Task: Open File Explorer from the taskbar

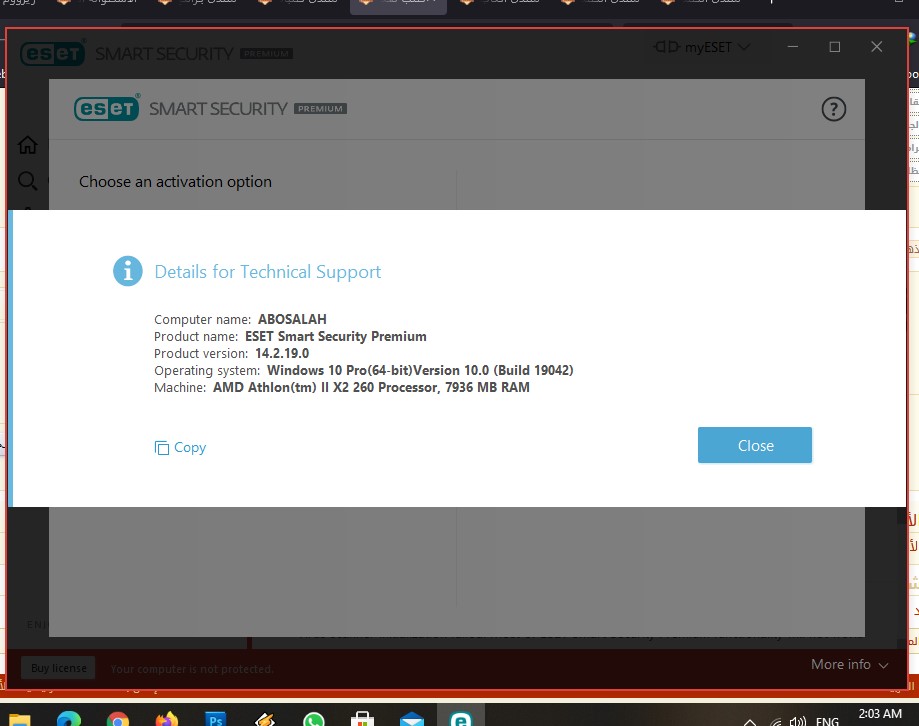Action: coord(19,720)
